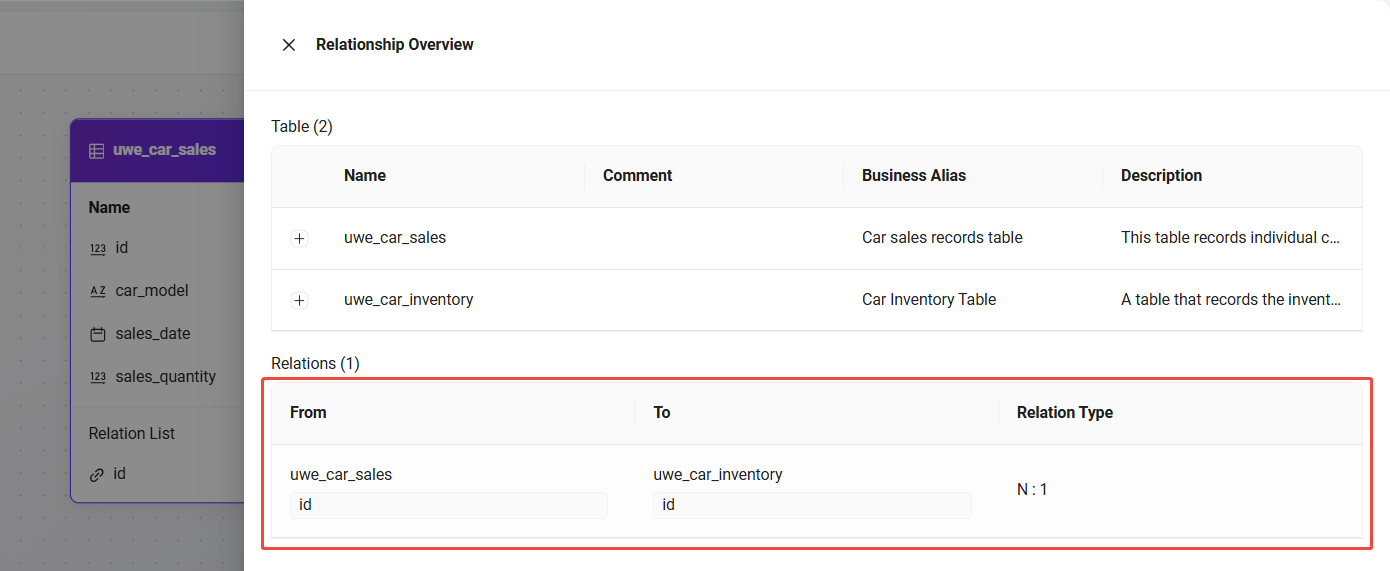The height and width of the screenshot is (571, 1390).
Task: Expand the uwe_car_inventory table row
Action: tap(299, 301)
